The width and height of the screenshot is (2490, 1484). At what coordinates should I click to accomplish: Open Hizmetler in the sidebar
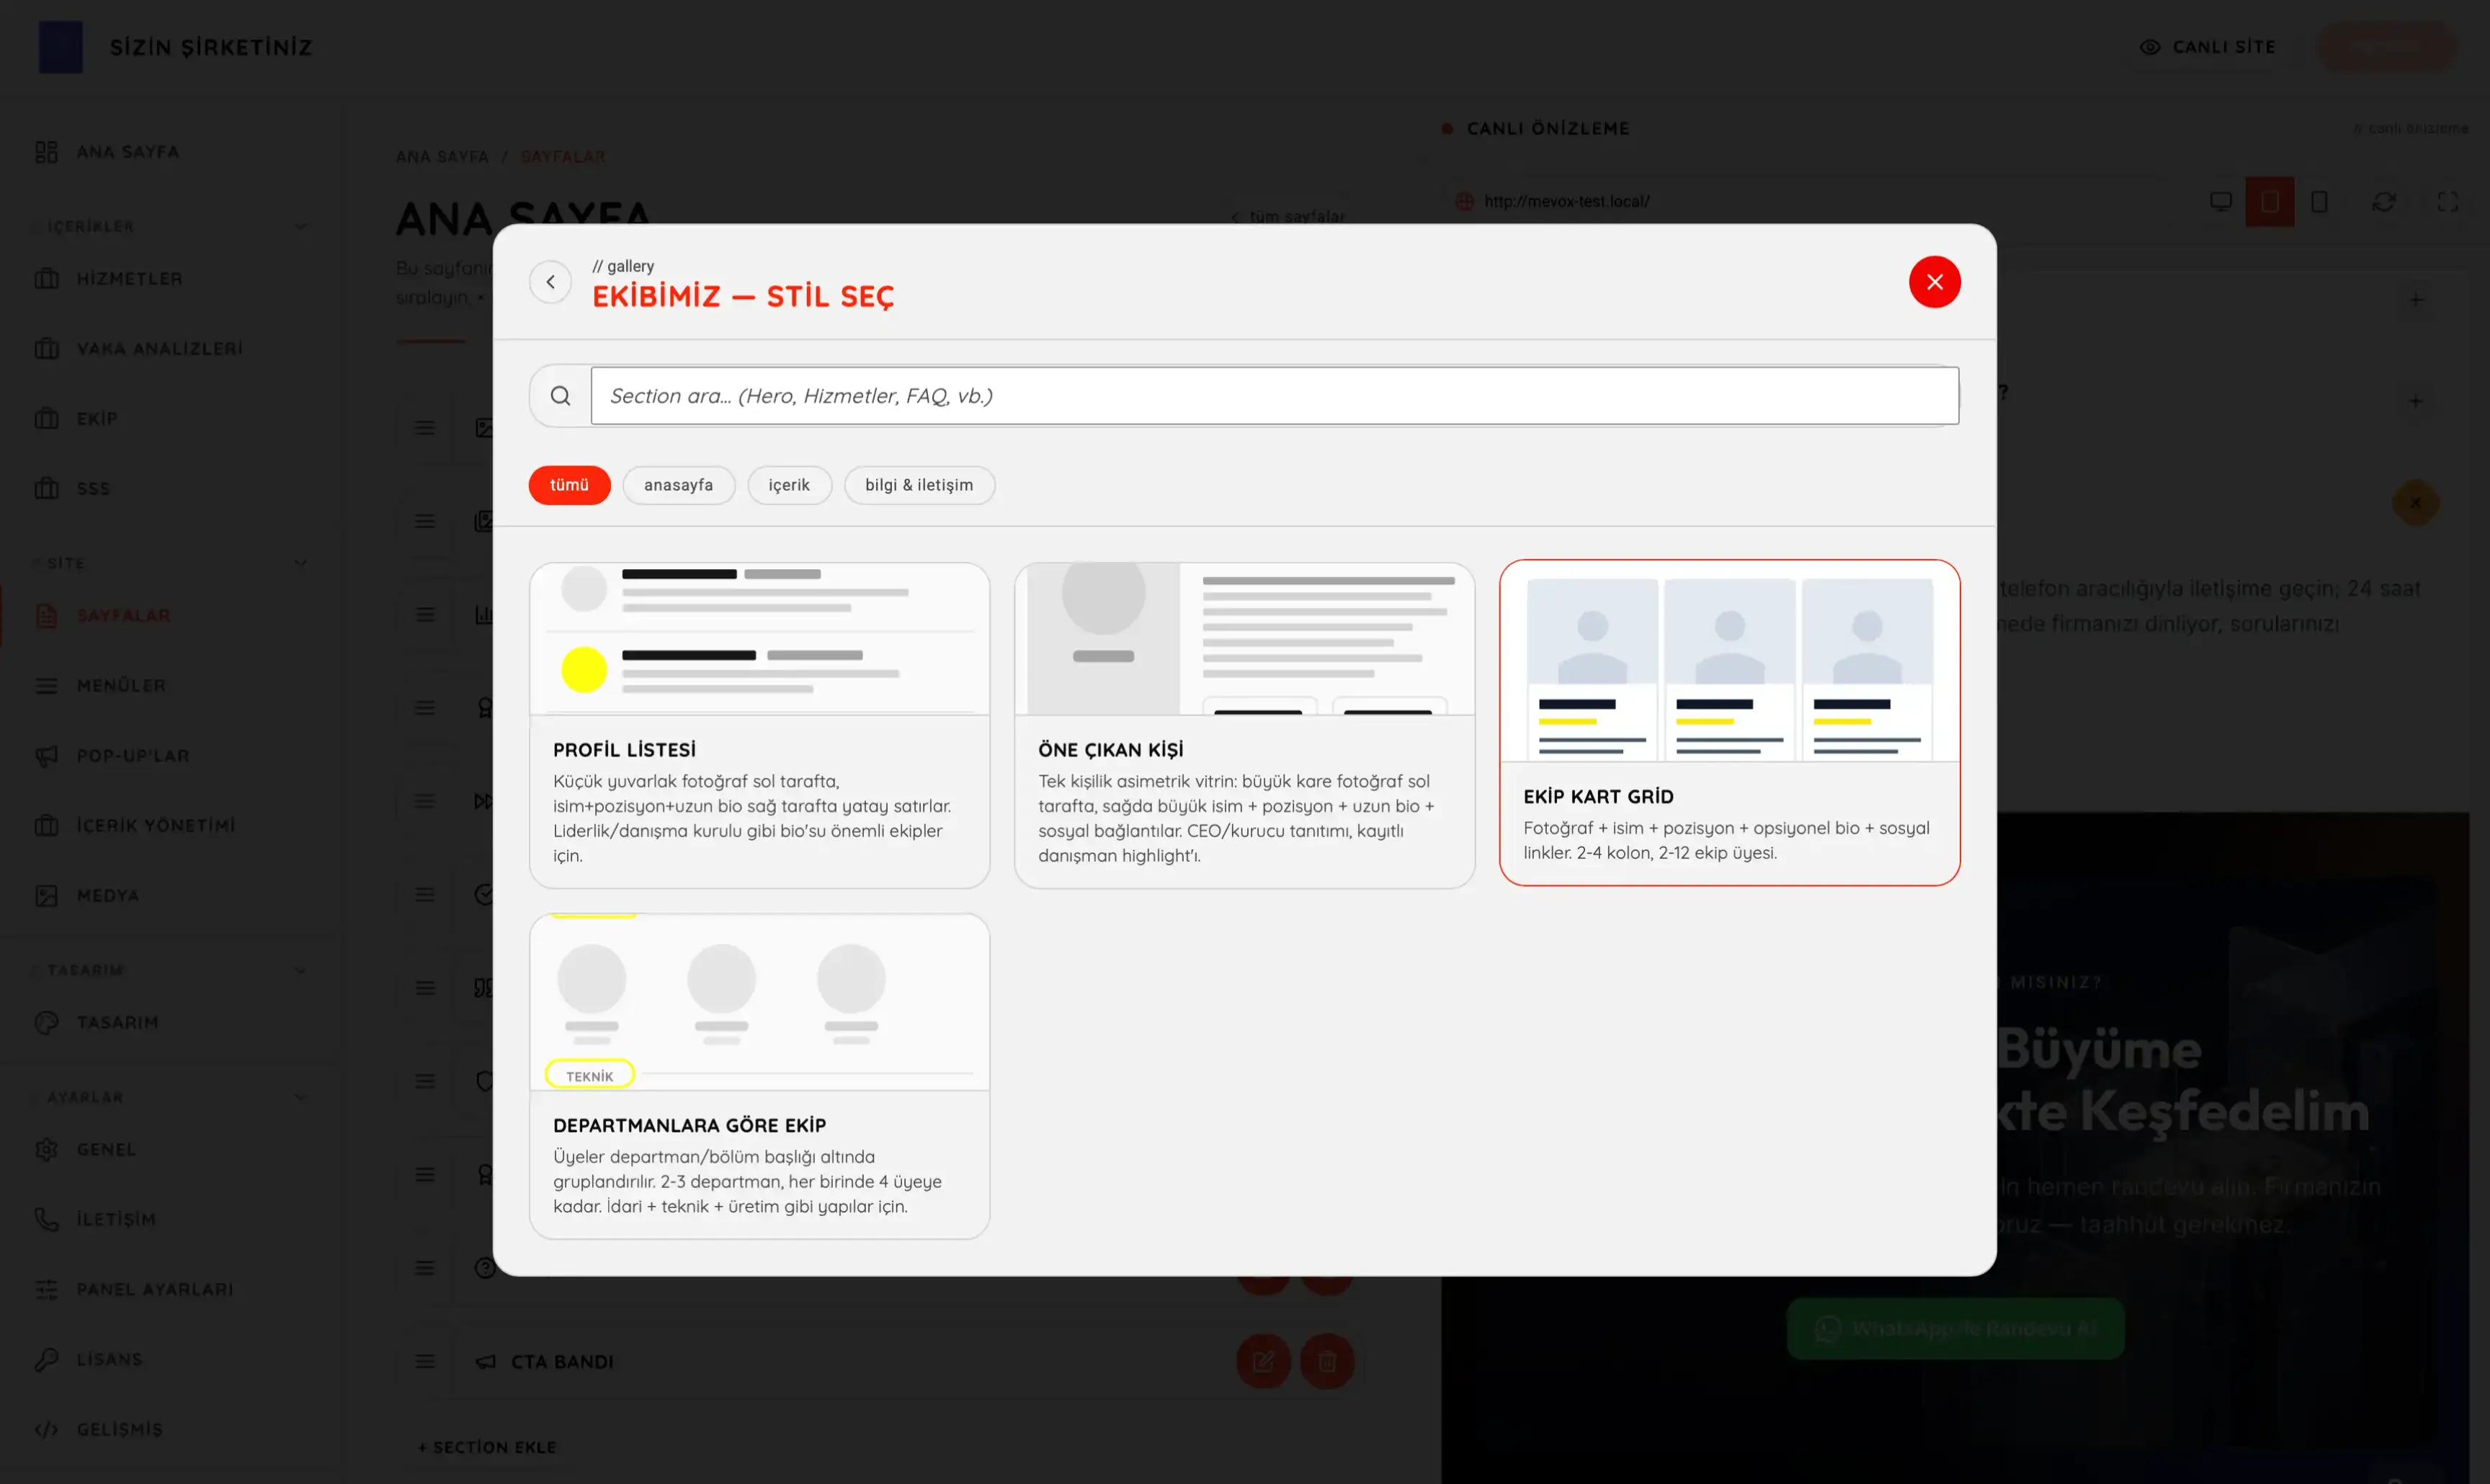[x=129, y=279]
